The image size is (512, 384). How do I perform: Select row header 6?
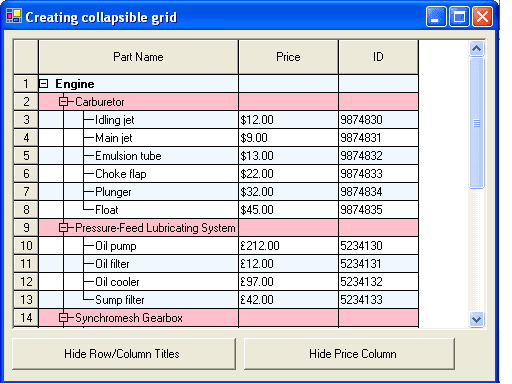pyautogui.click(x=26, y=174)
